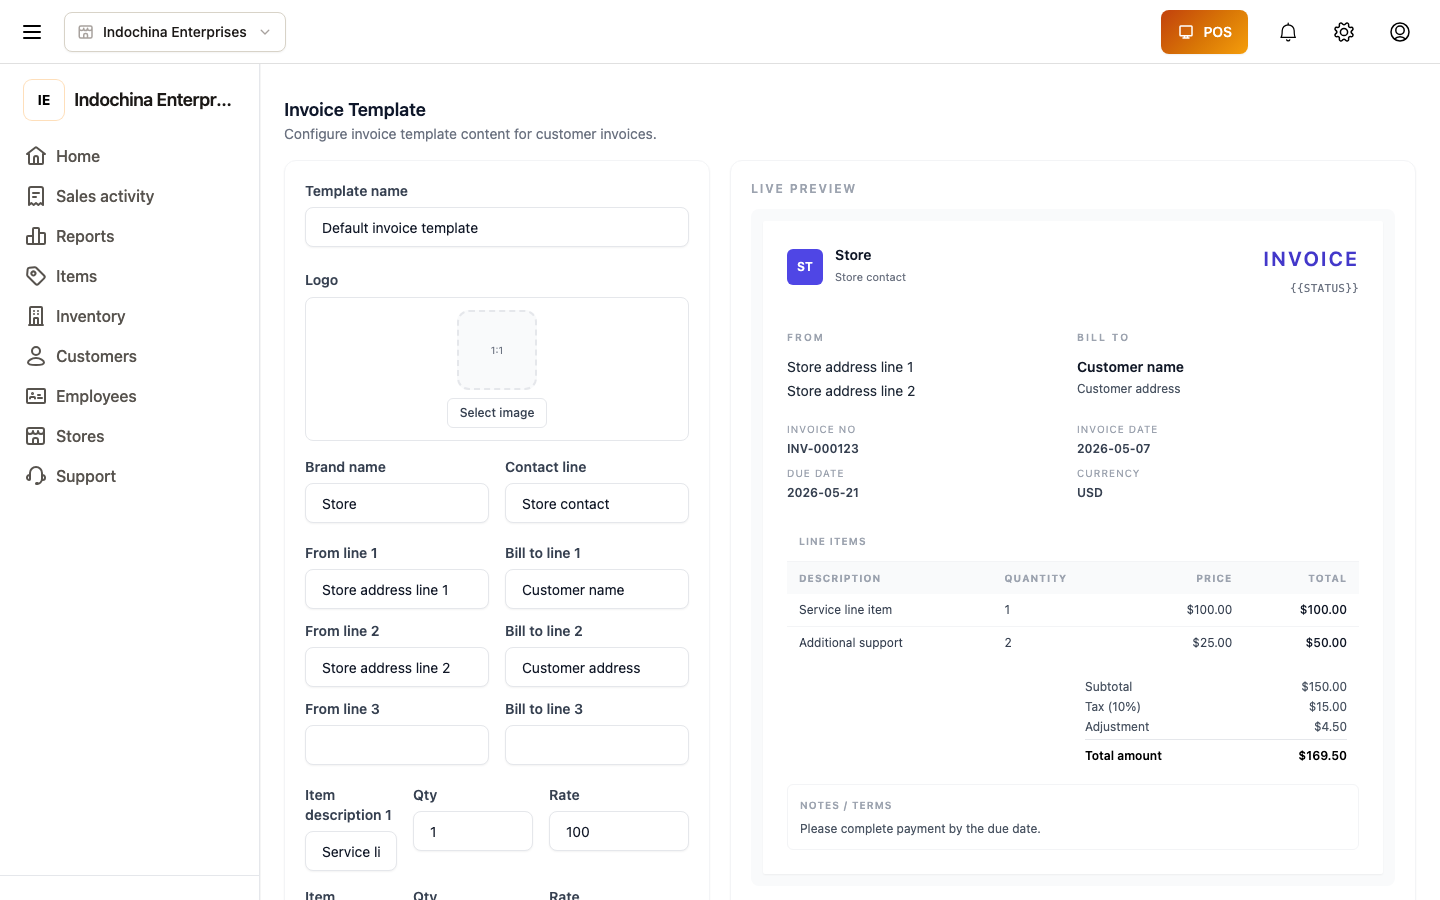Edit the first Qty field with value 1

coord(473,831)
